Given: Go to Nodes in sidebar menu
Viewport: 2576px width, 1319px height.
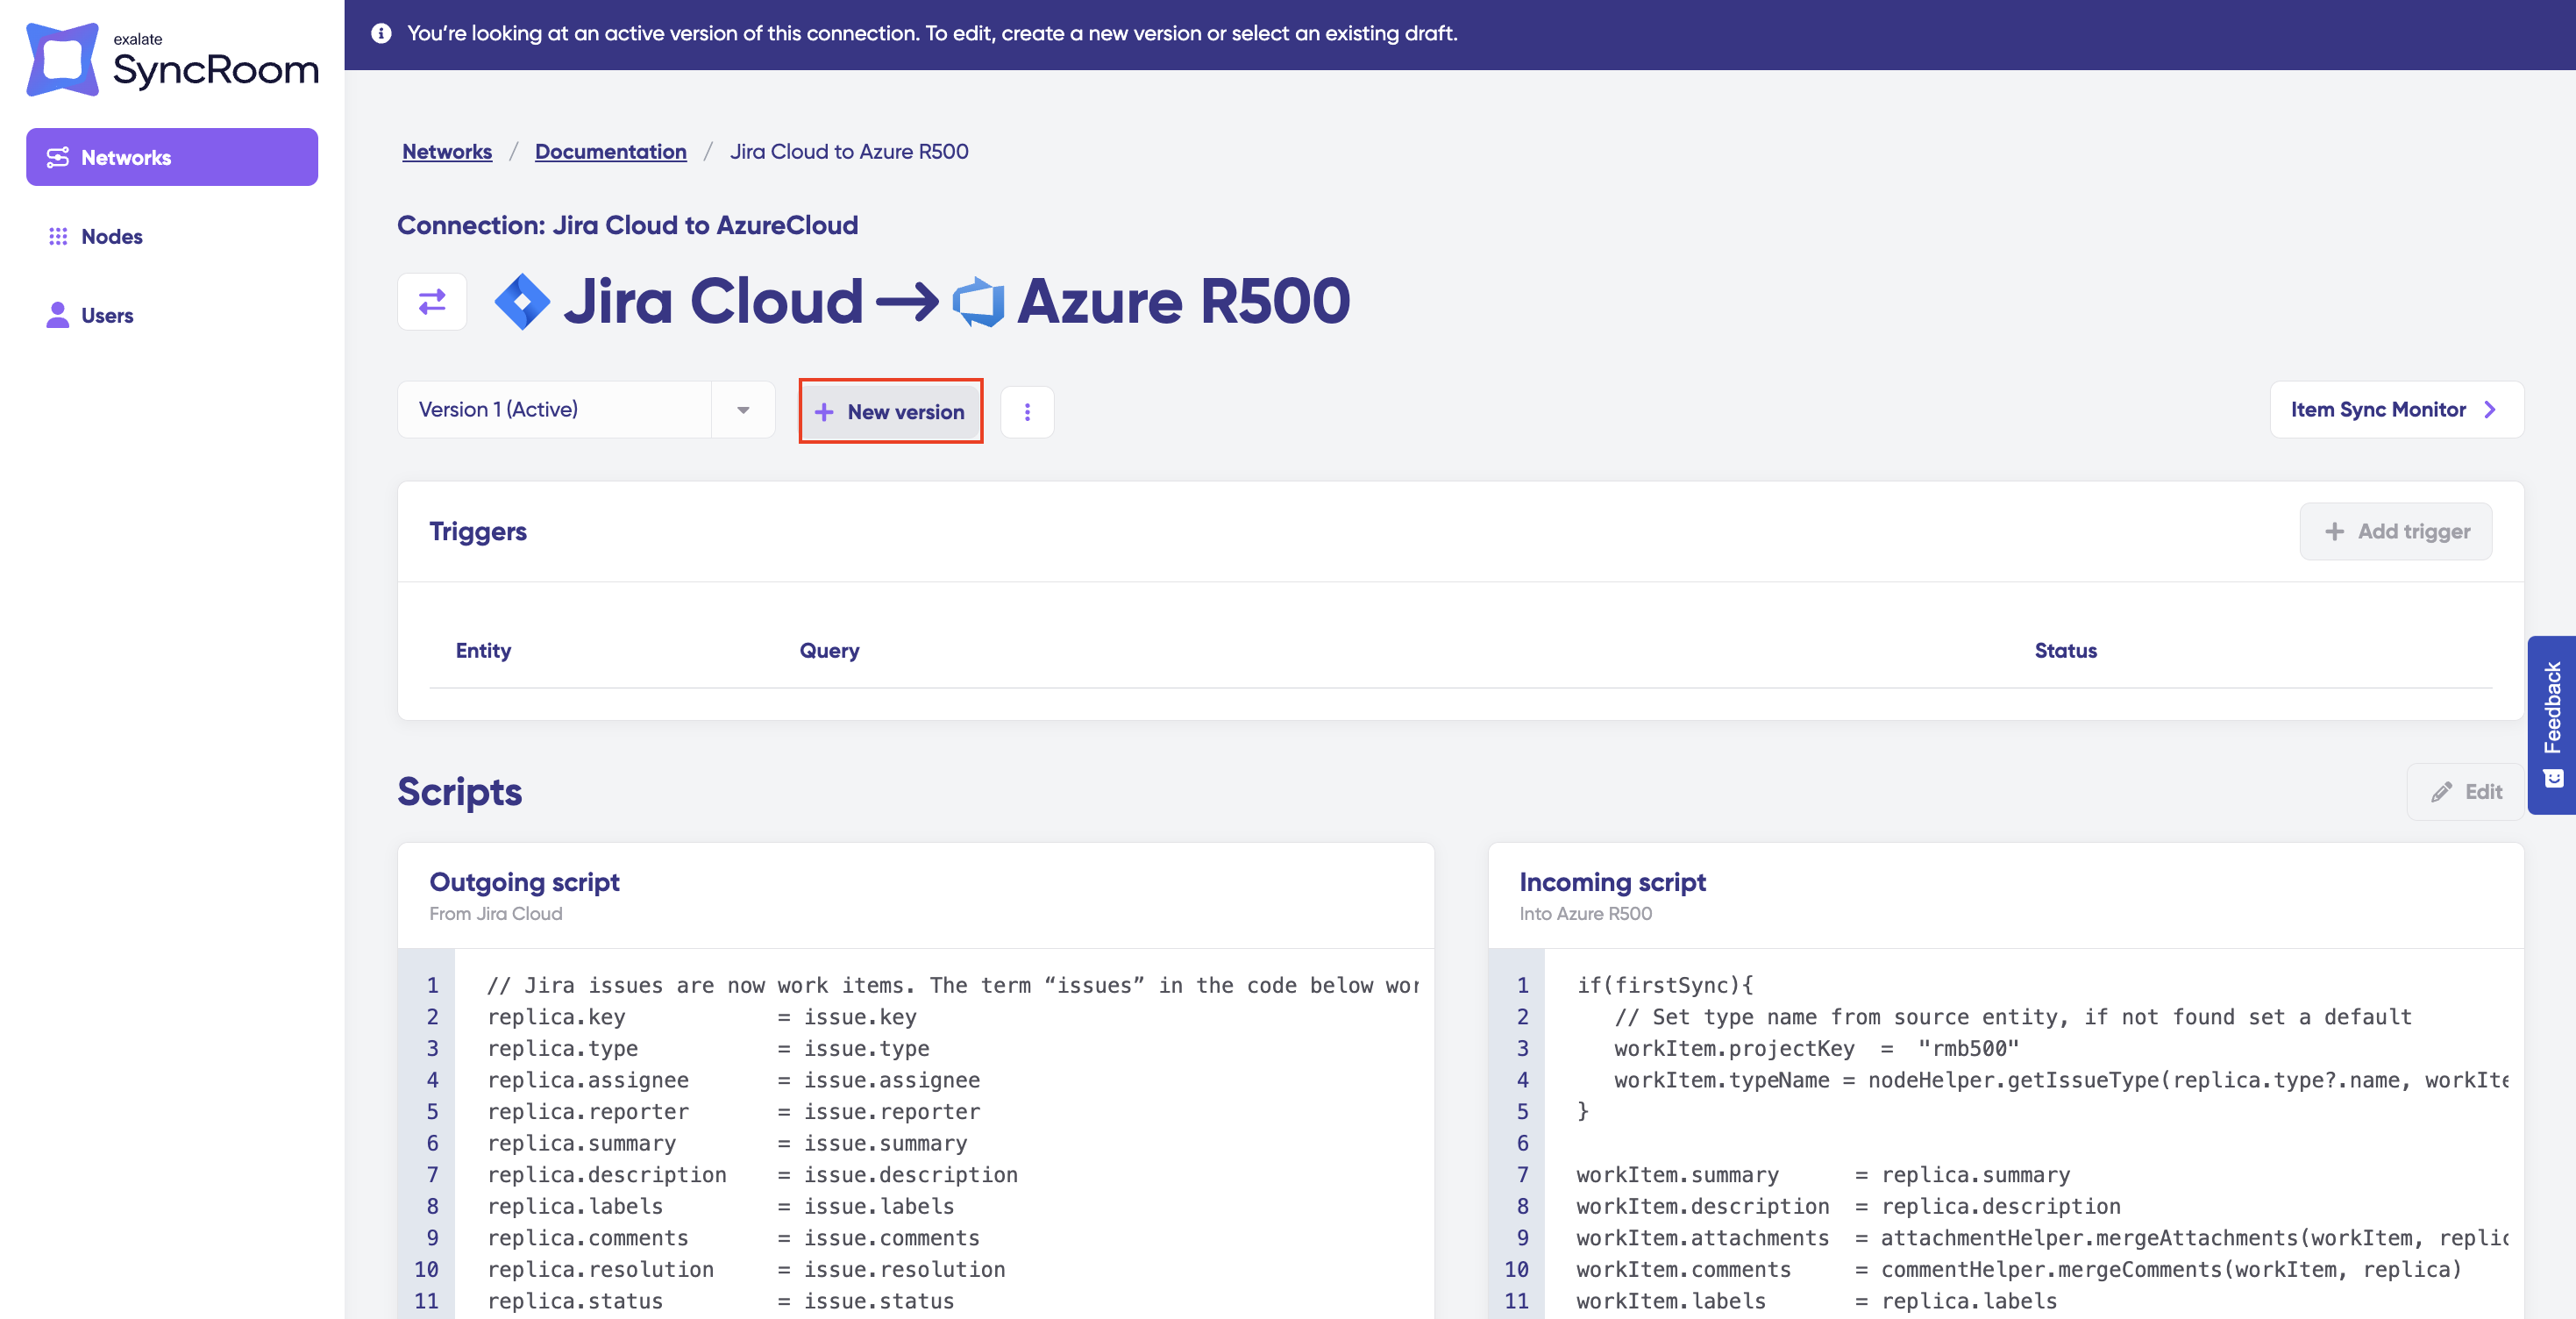Looking at the screenshot, I should coord(112,237).
